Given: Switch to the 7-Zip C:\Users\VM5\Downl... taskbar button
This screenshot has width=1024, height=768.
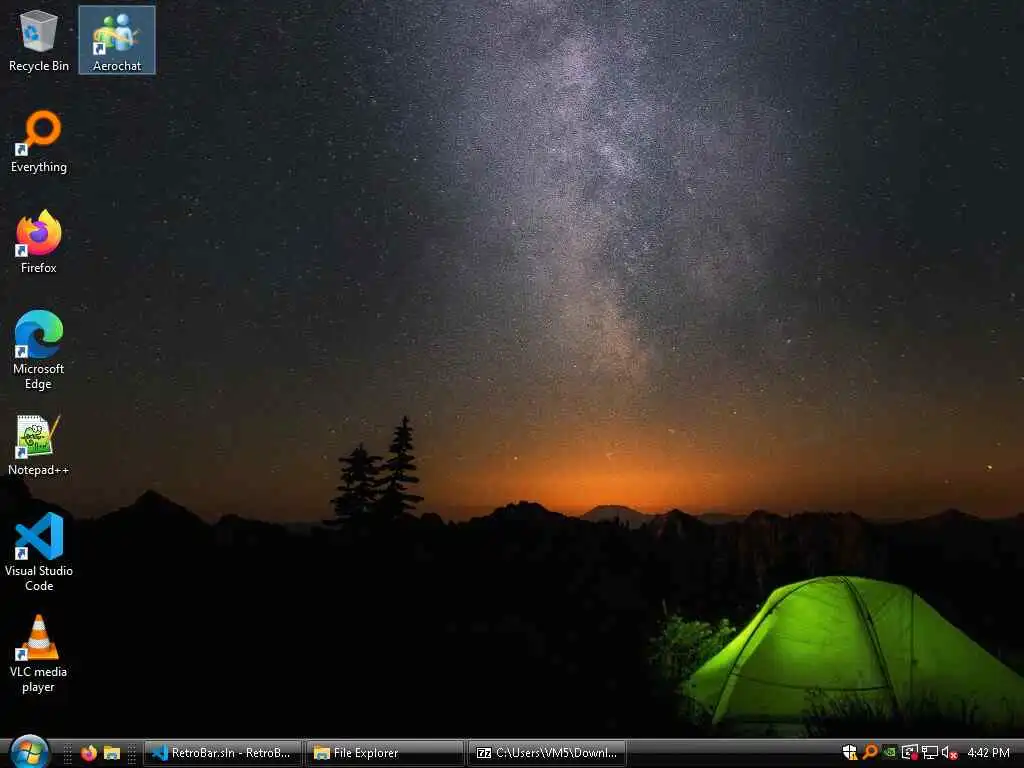Looking at the screenshot, I should [547, 753].
